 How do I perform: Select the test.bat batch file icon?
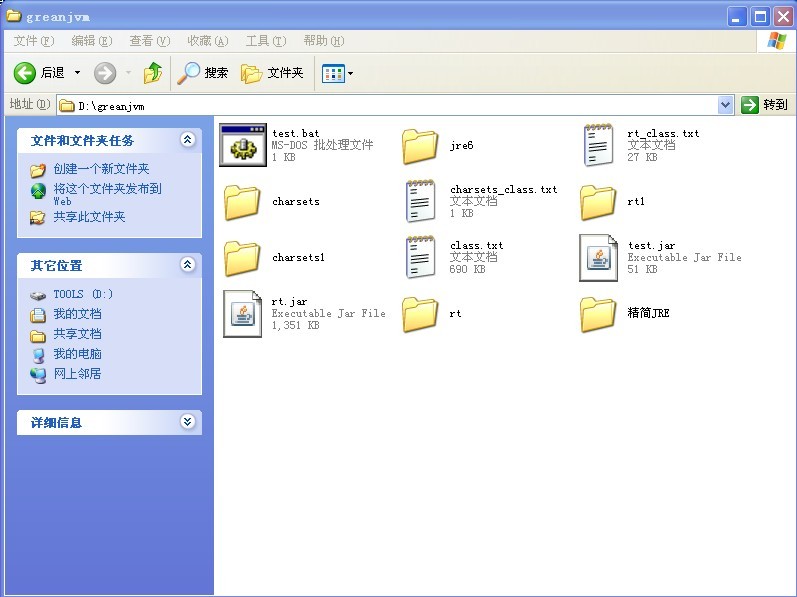[x=243, y=145]
